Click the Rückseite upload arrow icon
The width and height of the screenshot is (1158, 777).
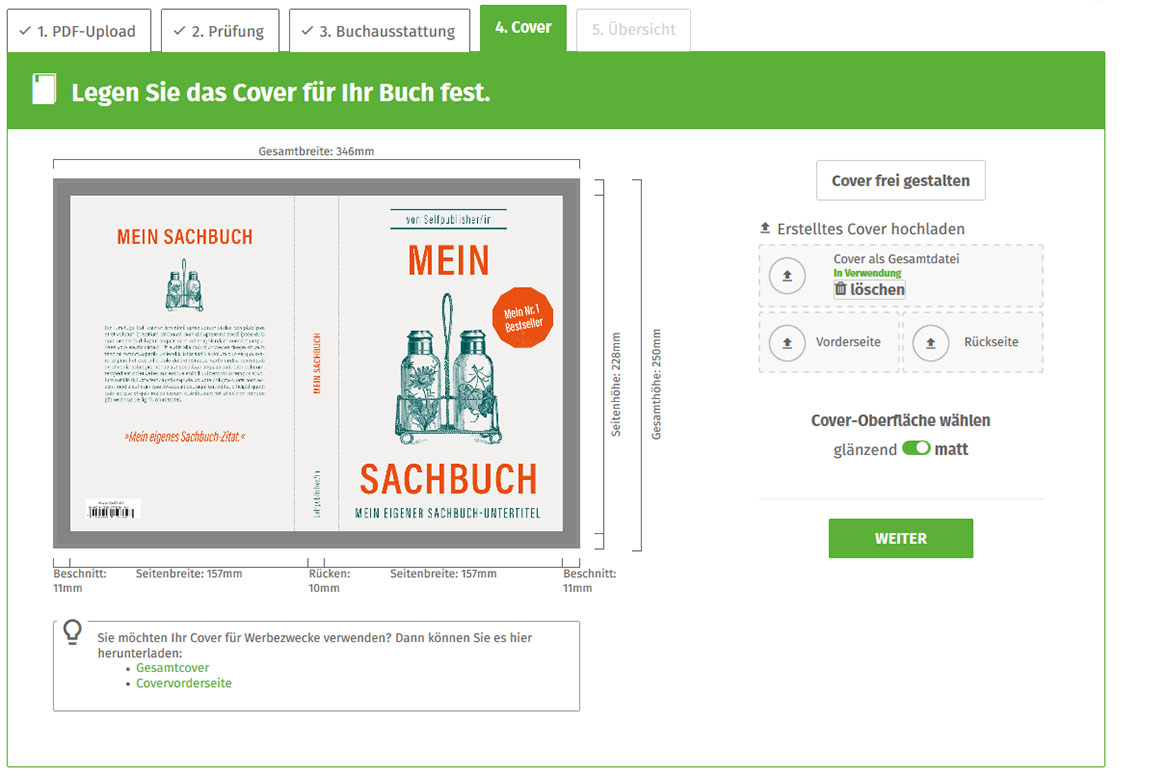tap(931, 342)
